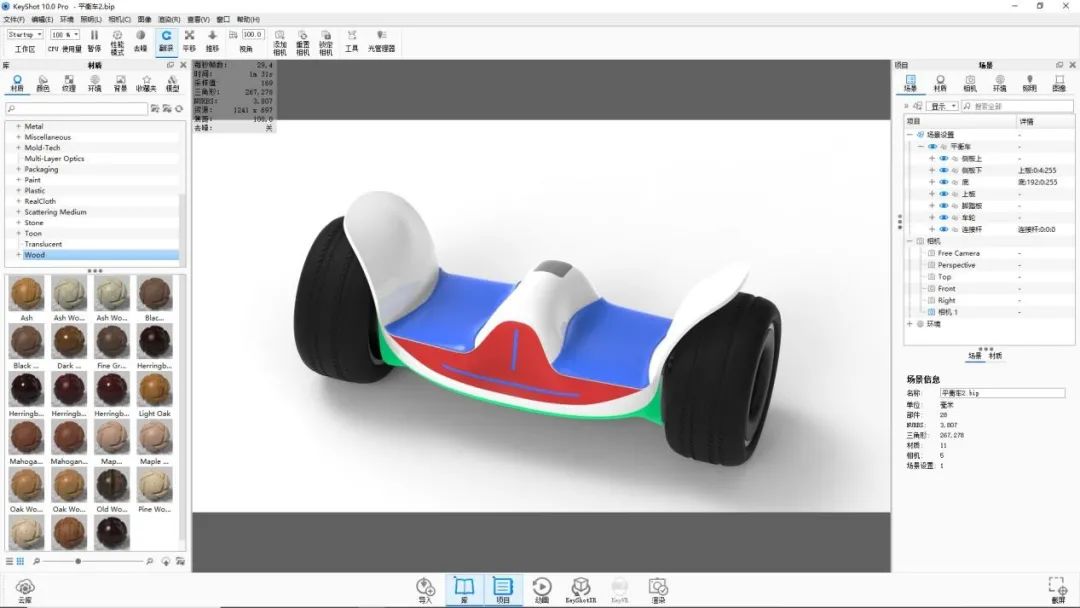
Task: Expand the 环境 node in scene tree
Action: 909,324
